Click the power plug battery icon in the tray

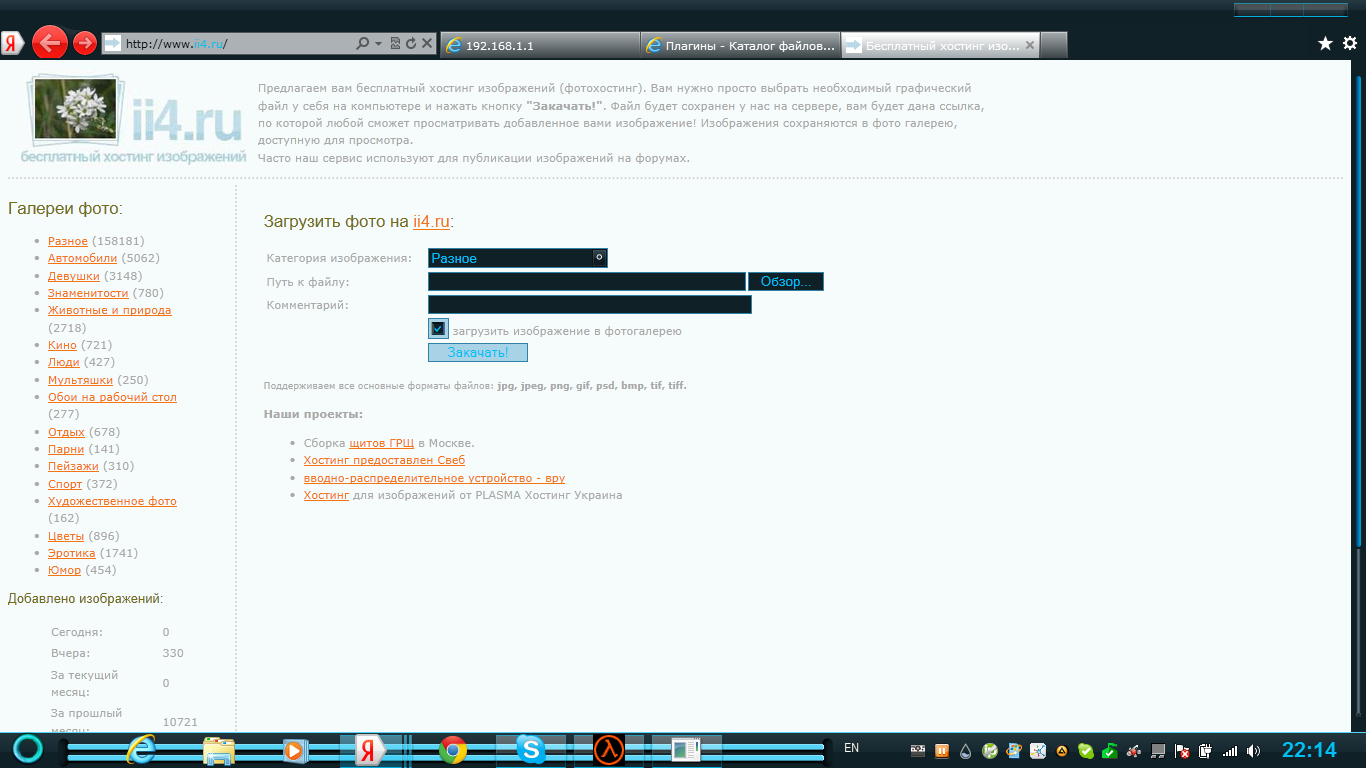coord(1206,750)
